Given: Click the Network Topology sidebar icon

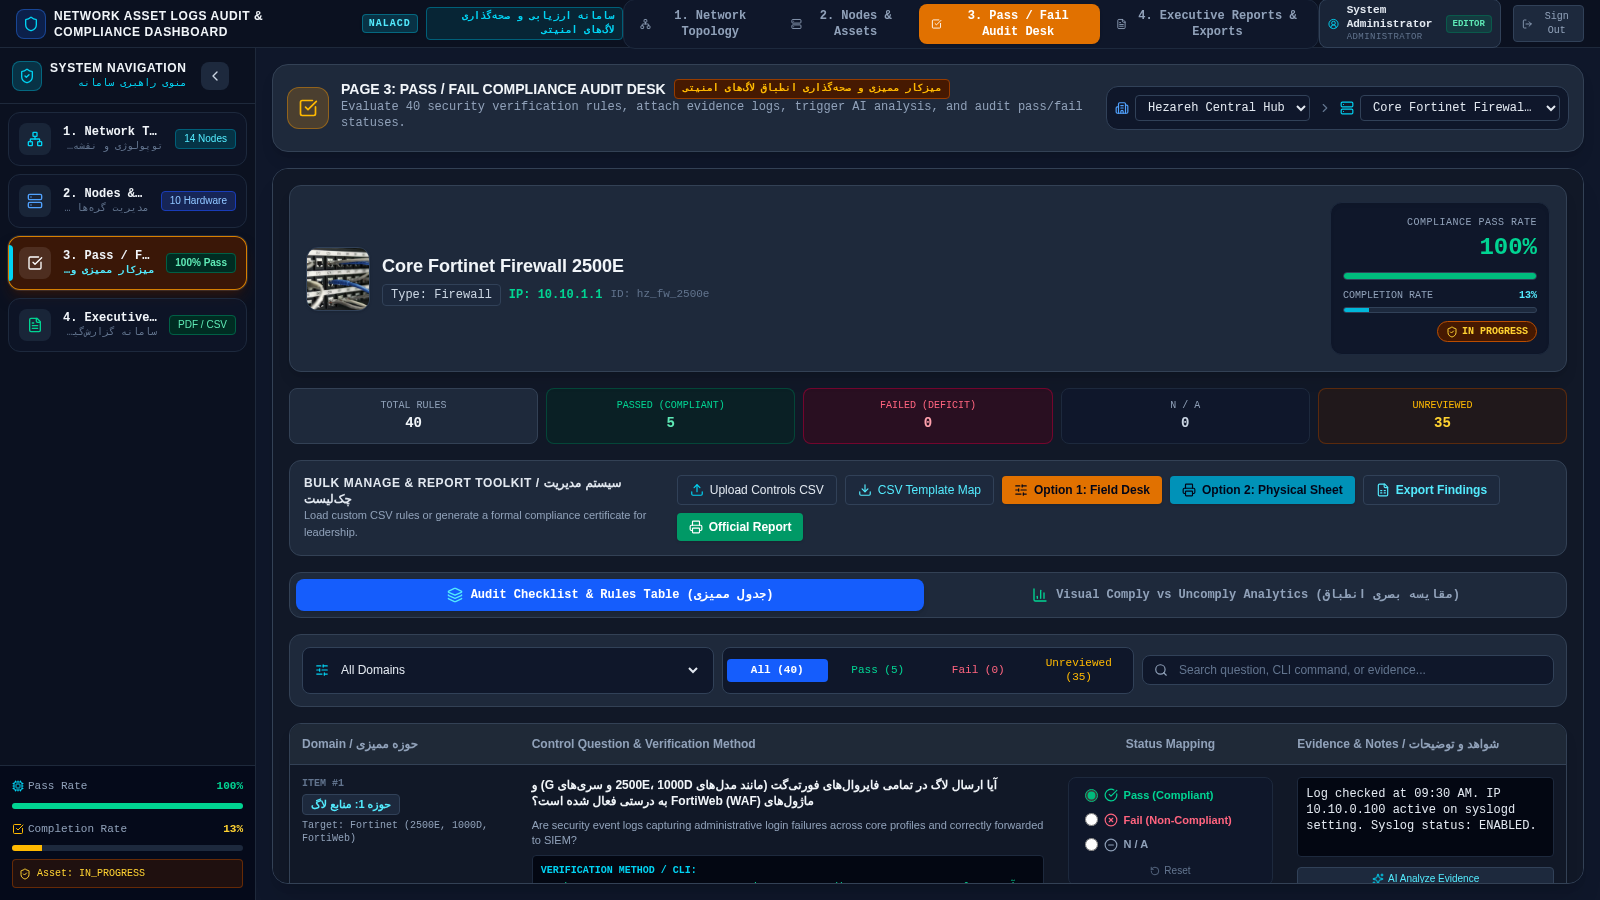Looking at the screenshot, I should click(35, 139).
